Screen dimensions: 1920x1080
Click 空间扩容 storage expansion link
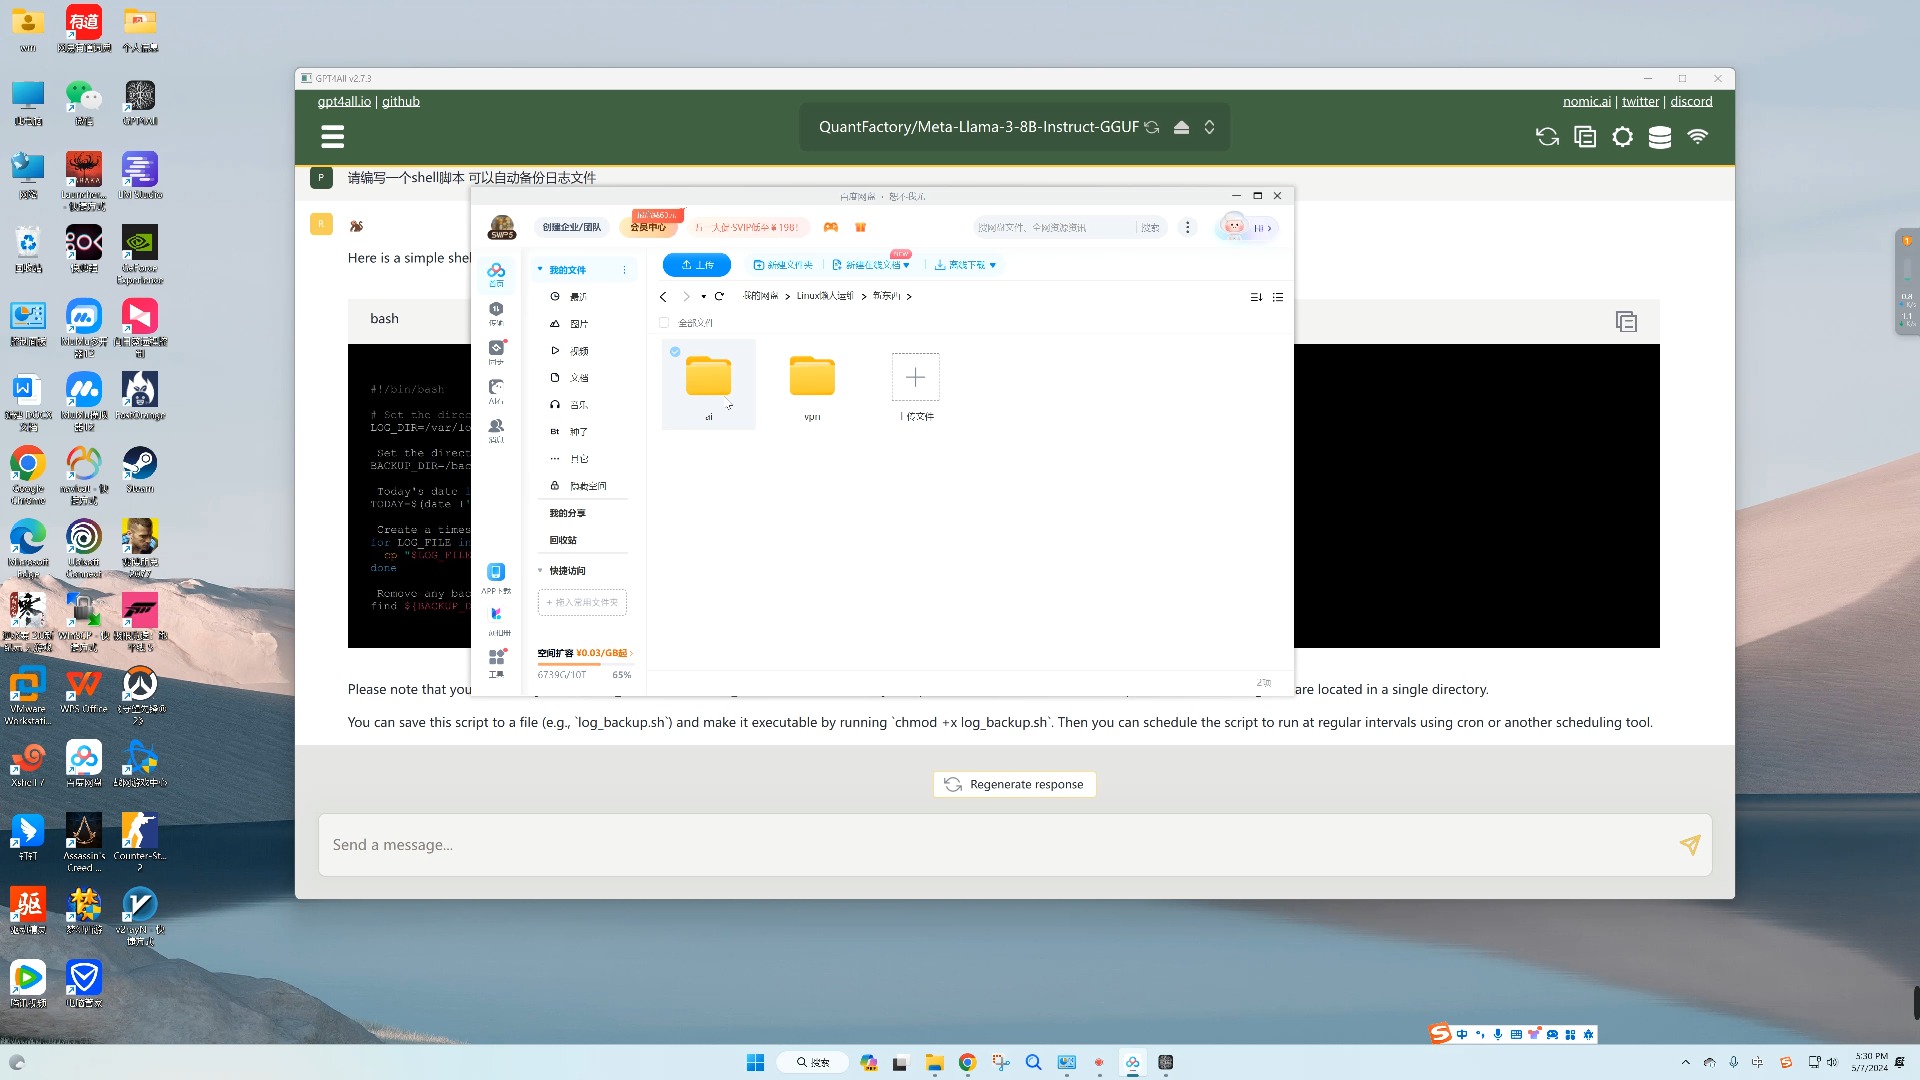click(585, 653)
